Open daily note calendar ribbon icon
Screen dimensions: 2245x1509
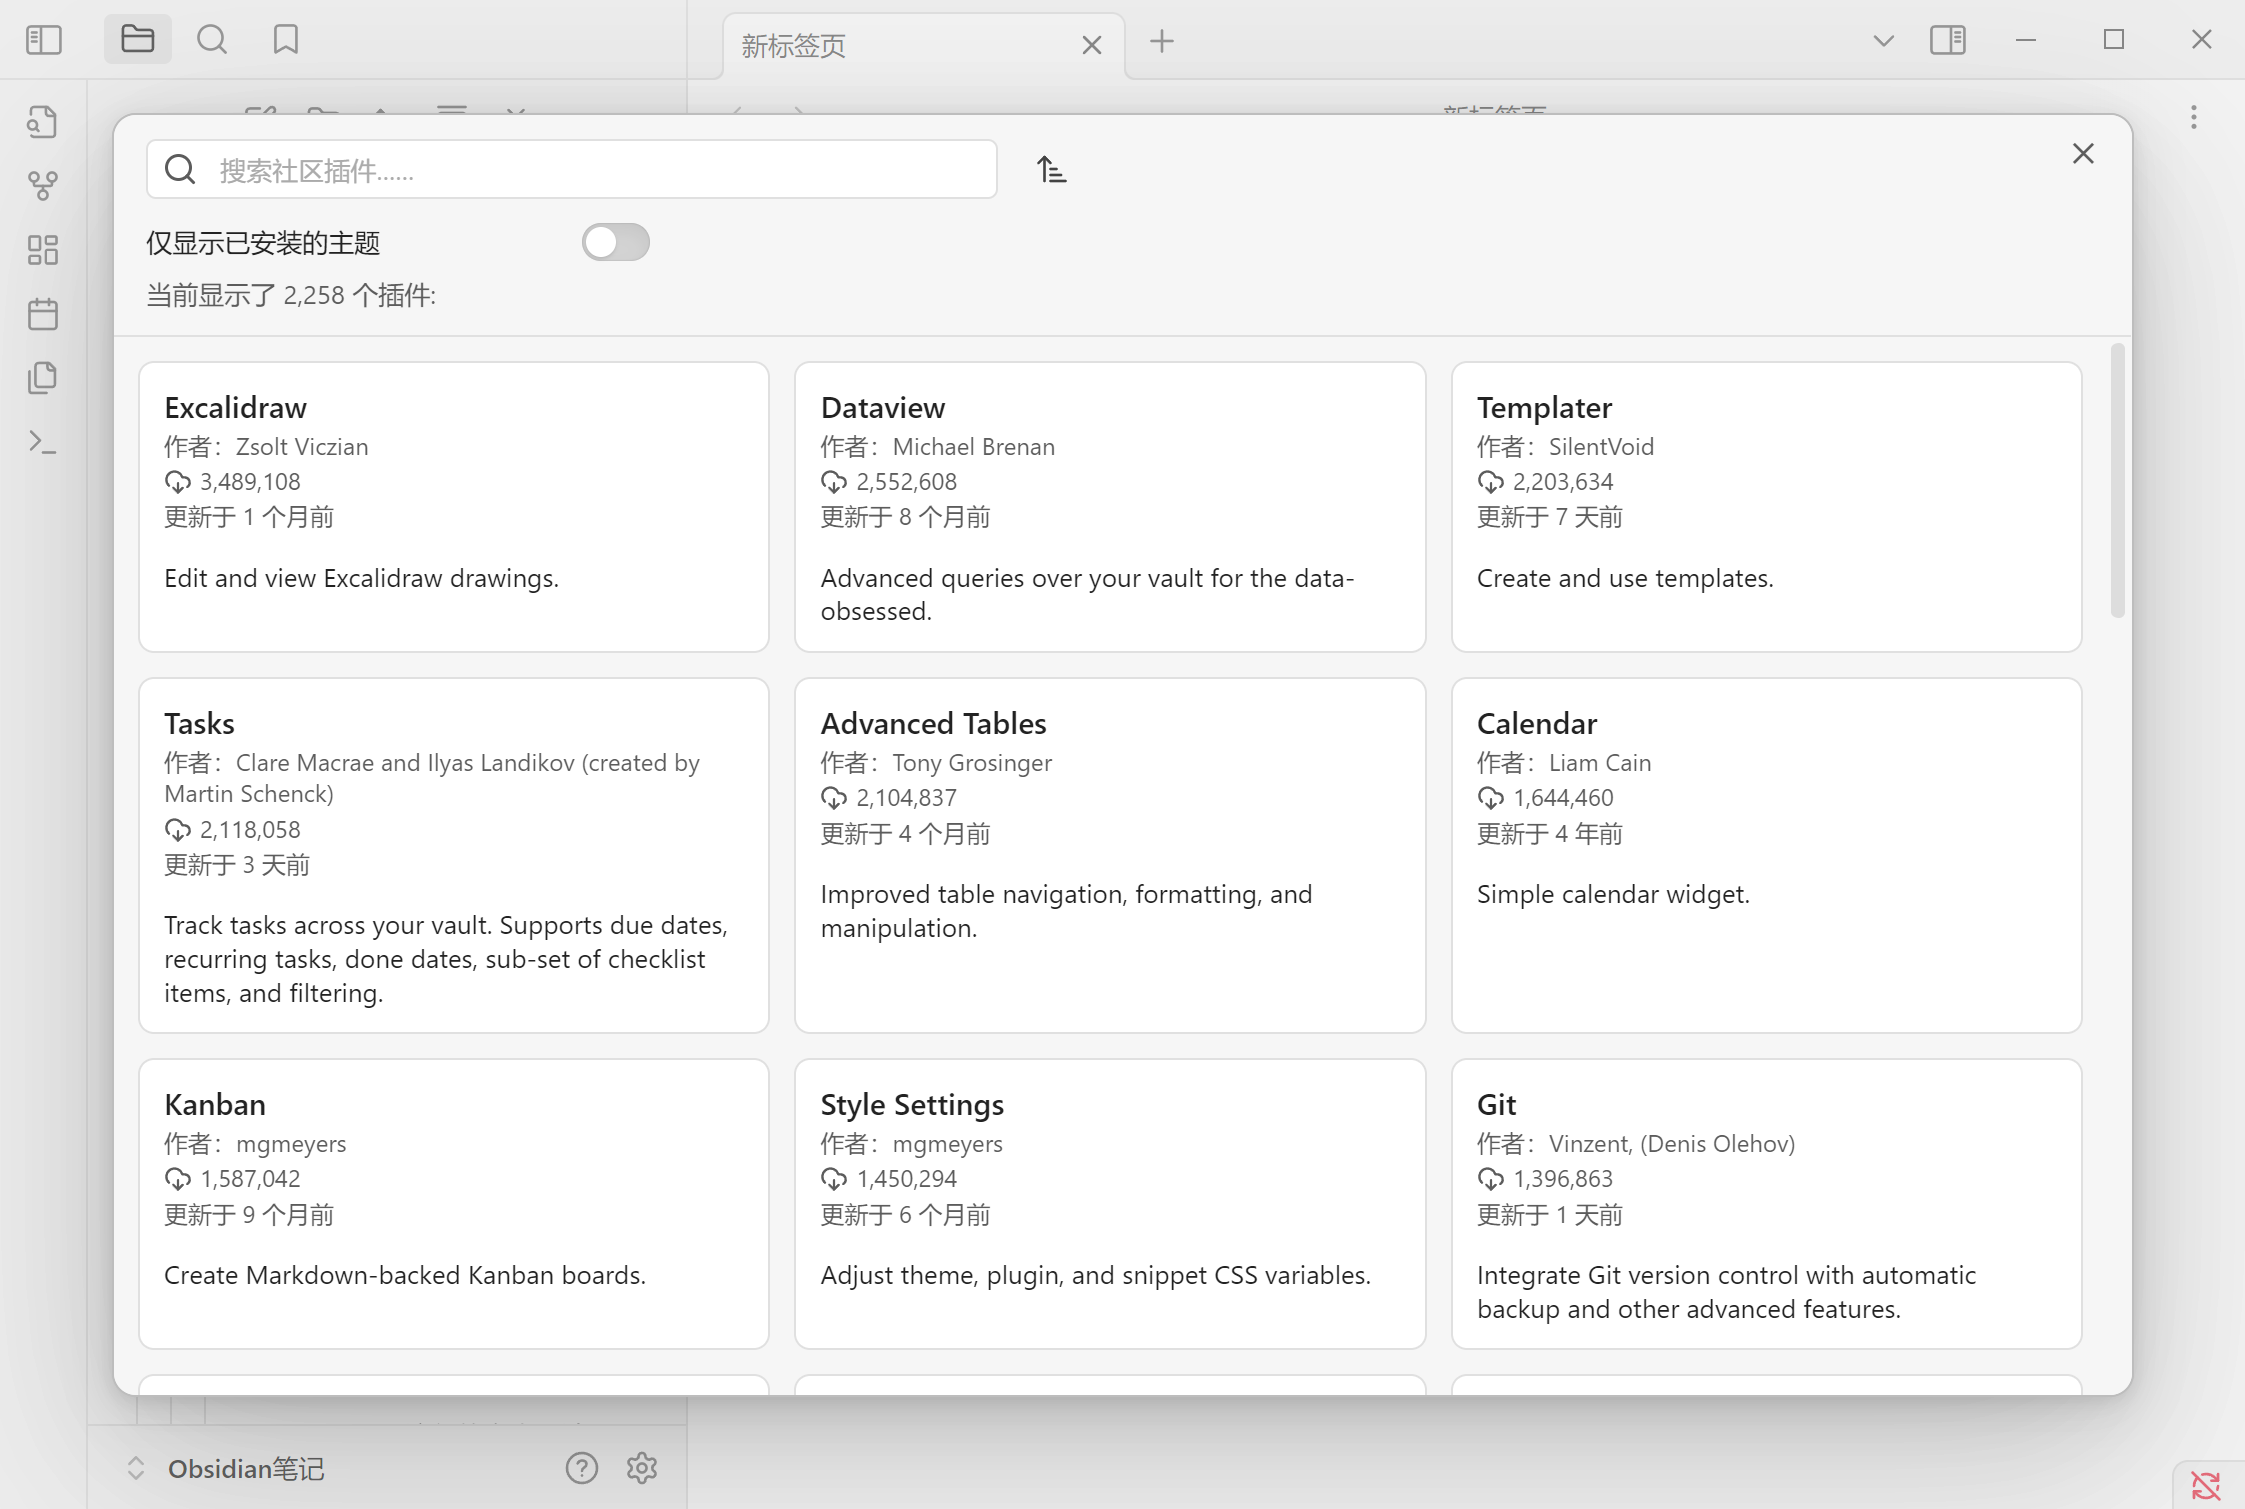(x=43, y=314)
